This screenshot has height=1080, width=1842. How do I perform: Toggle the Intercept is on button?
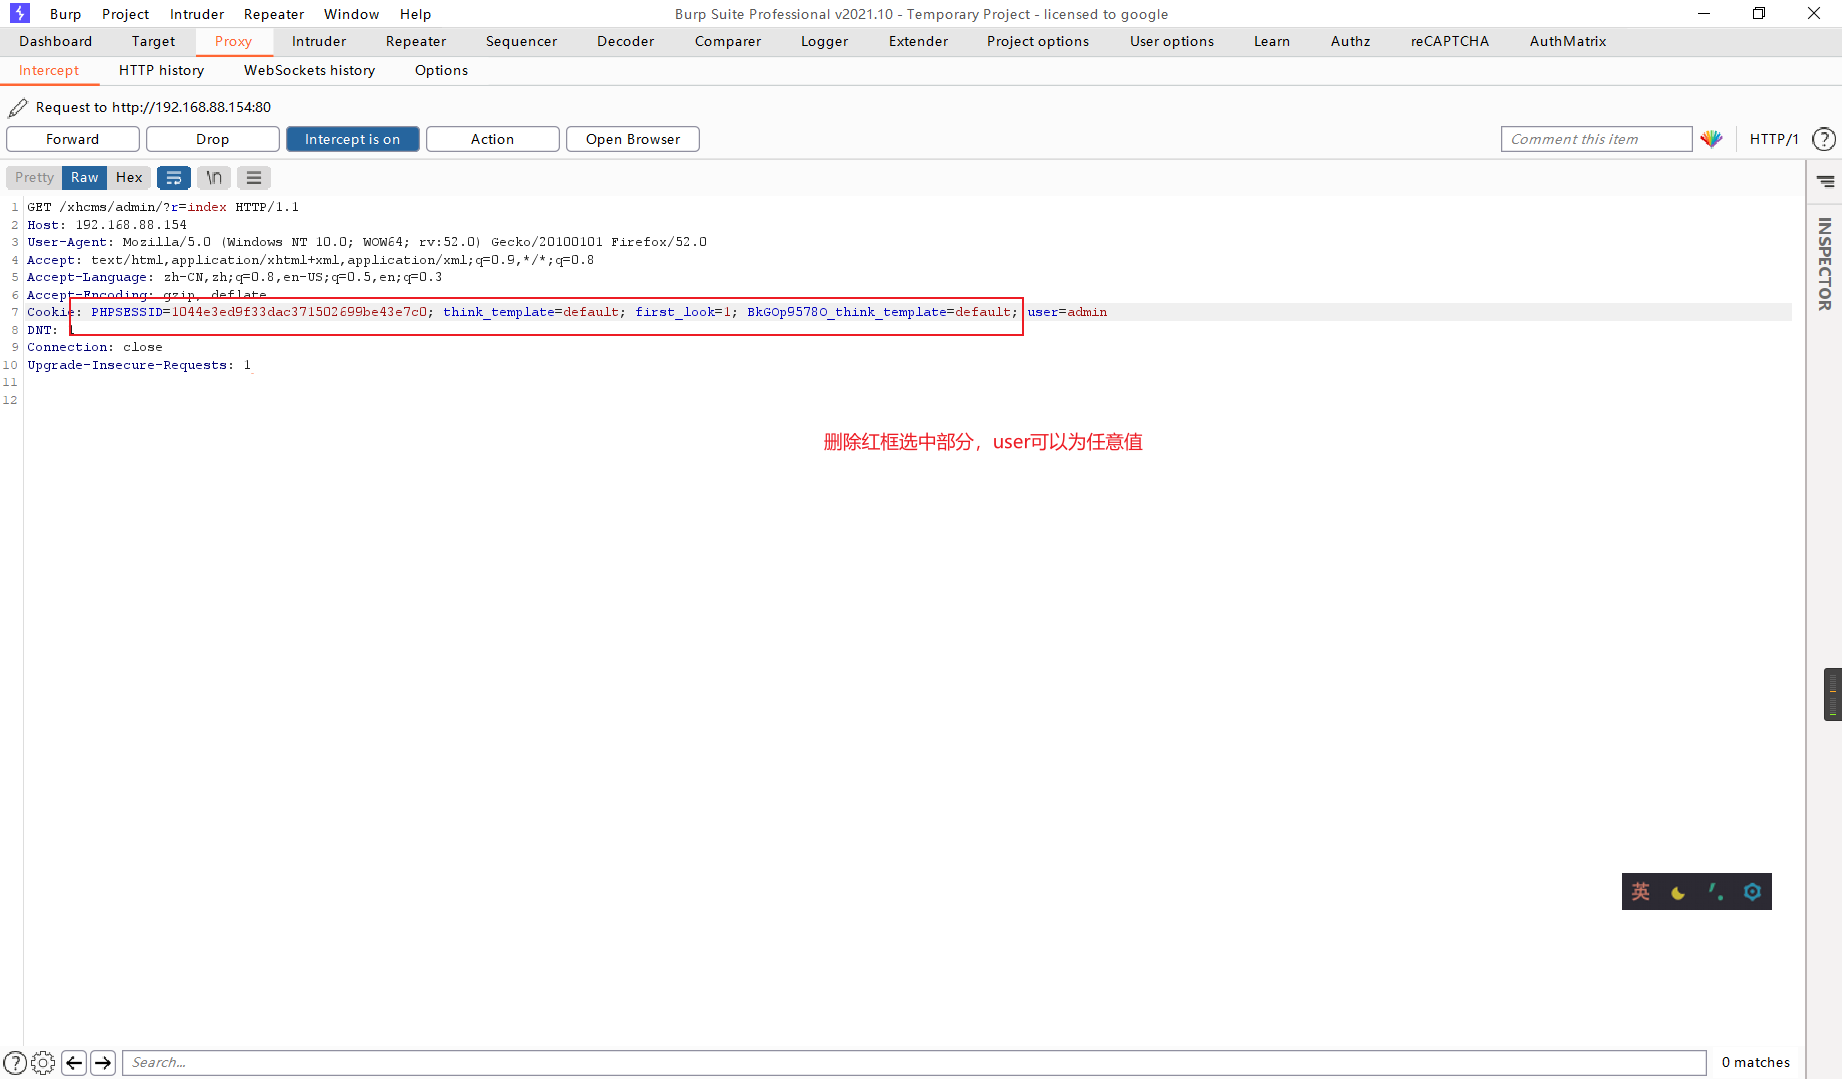[x=353, y=139]
